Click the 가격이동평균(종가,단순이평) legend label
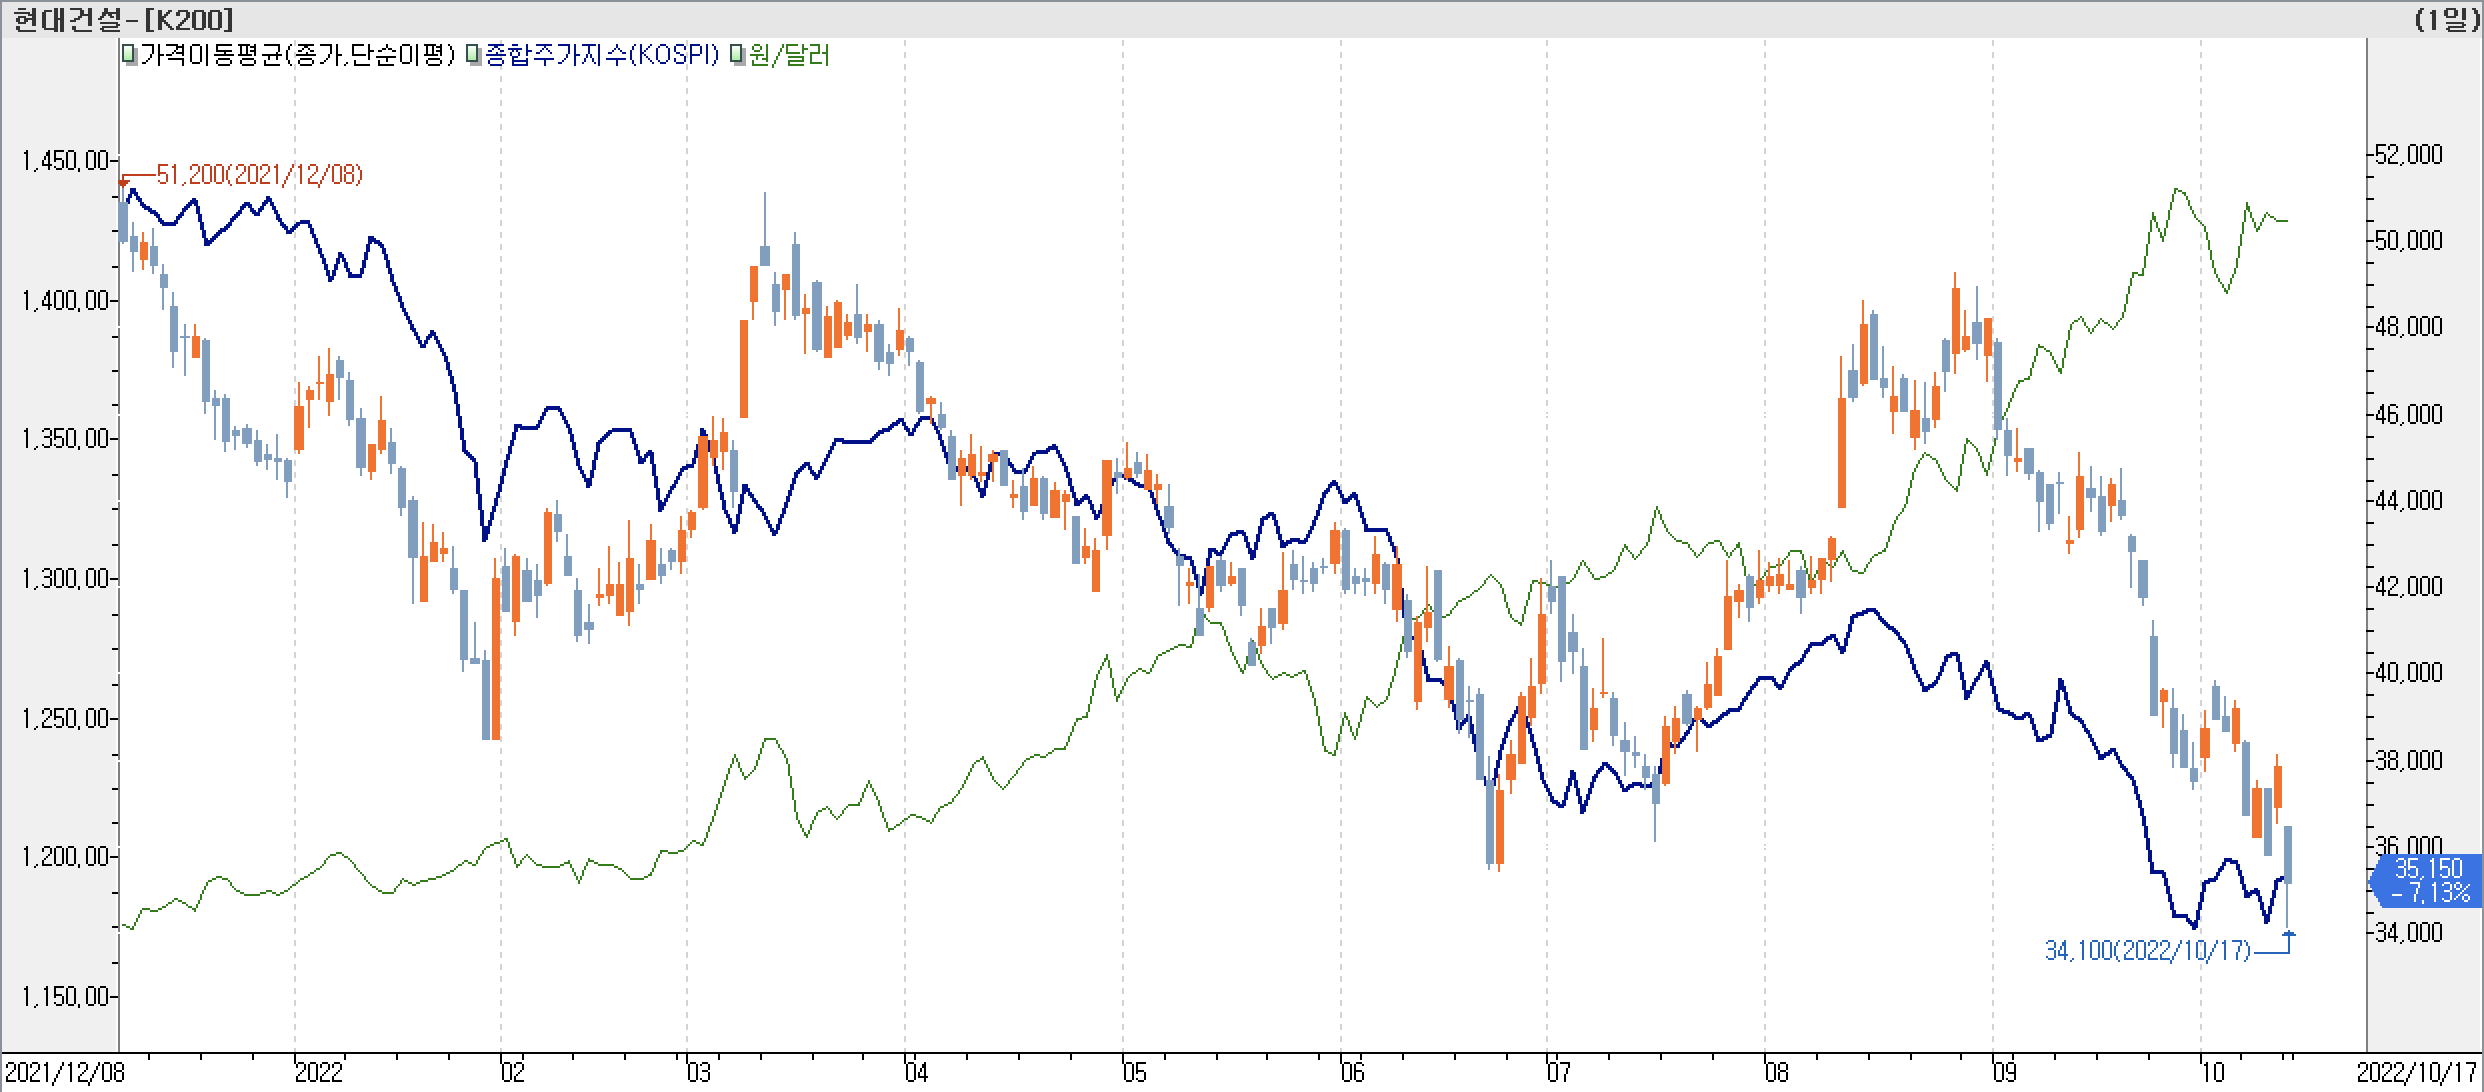The image size is (2484, 1092). point(298,56)
